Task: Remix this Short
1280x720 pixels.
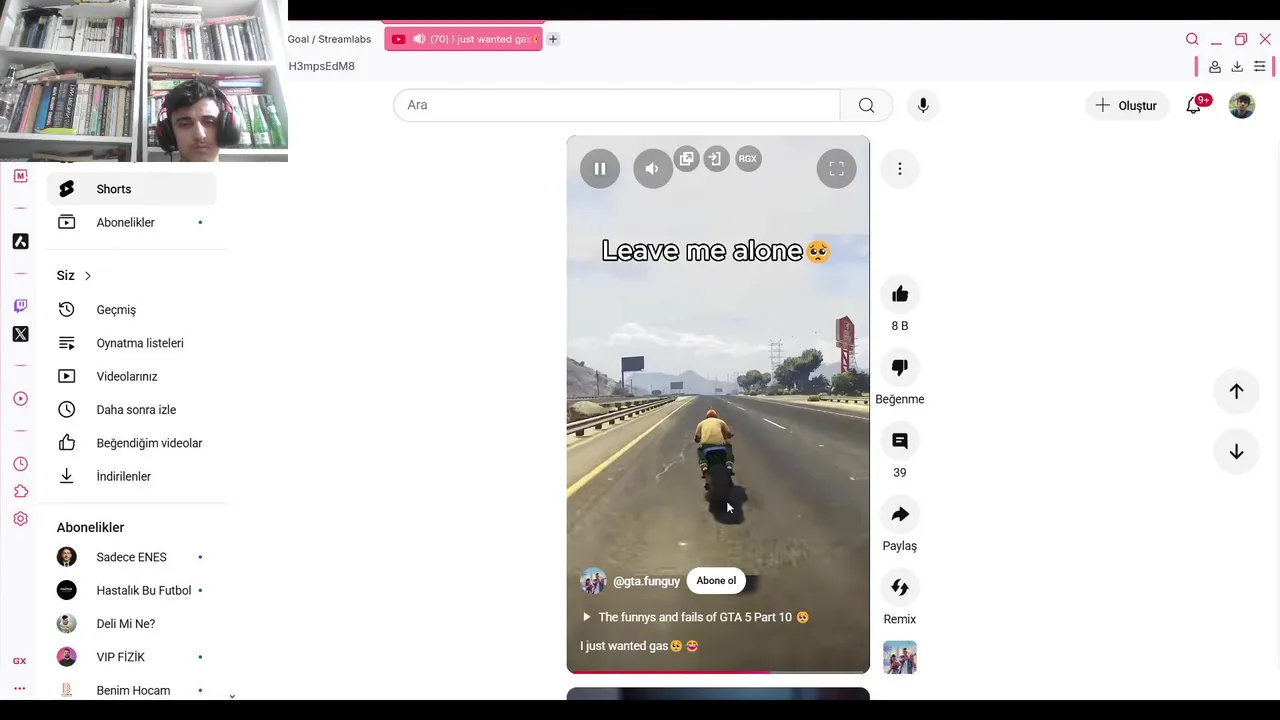Action: pos(900,587)
